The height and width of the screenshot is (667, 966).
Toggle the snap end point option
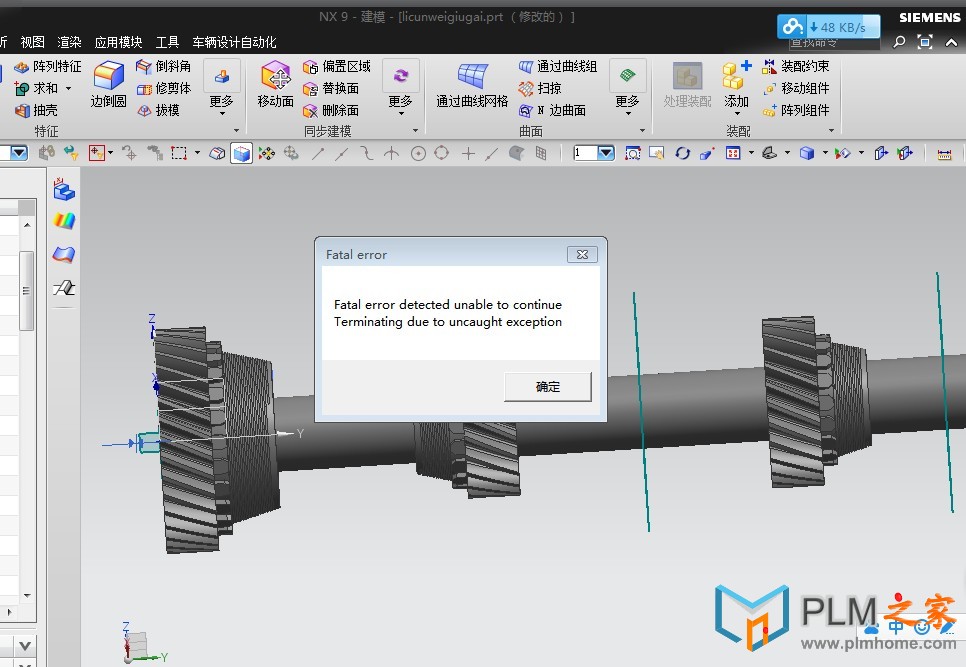(318, 153)
